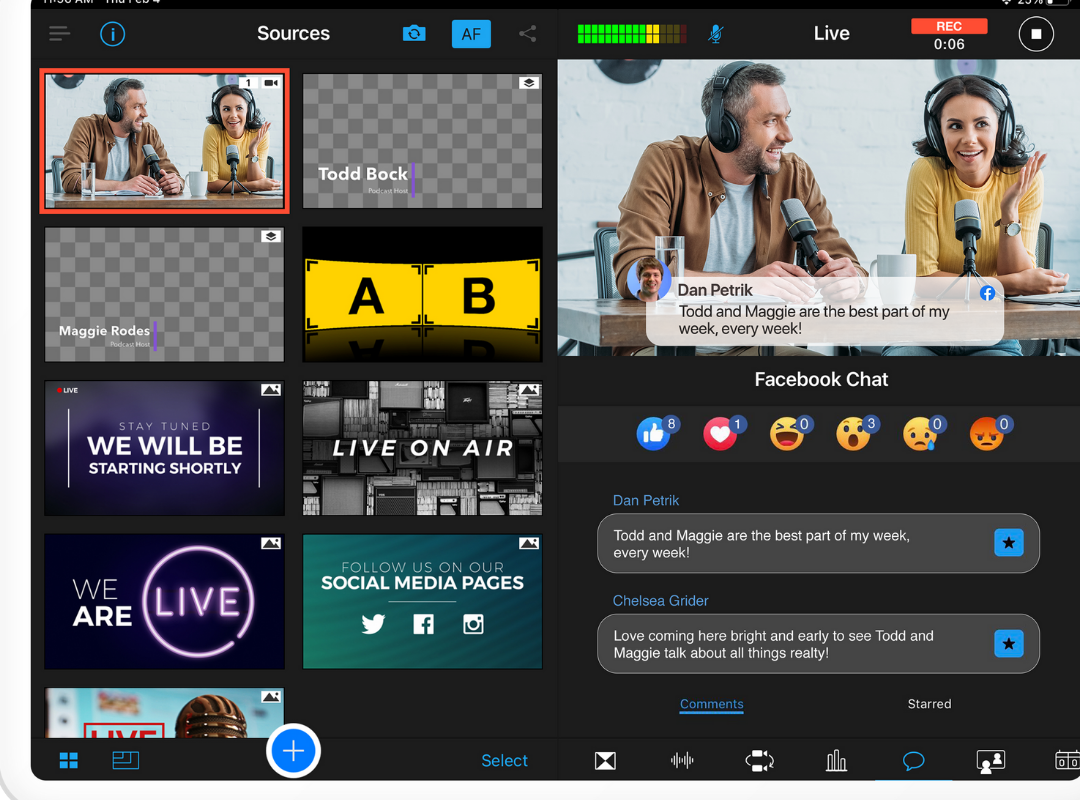Star Dan Petrik's comment
1080x800 pixels.
[1008, 543]
